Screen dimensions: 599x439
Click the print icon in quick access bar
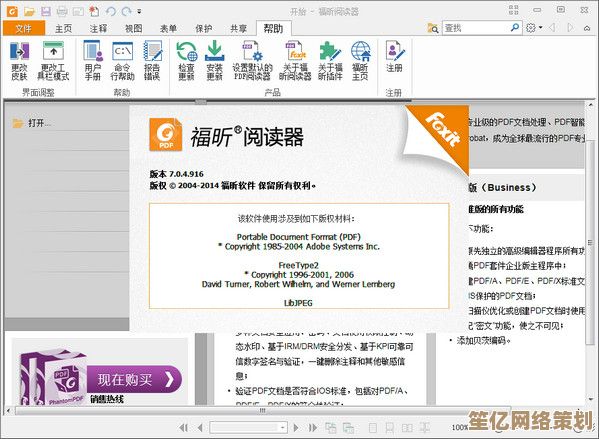pos(62,11)
